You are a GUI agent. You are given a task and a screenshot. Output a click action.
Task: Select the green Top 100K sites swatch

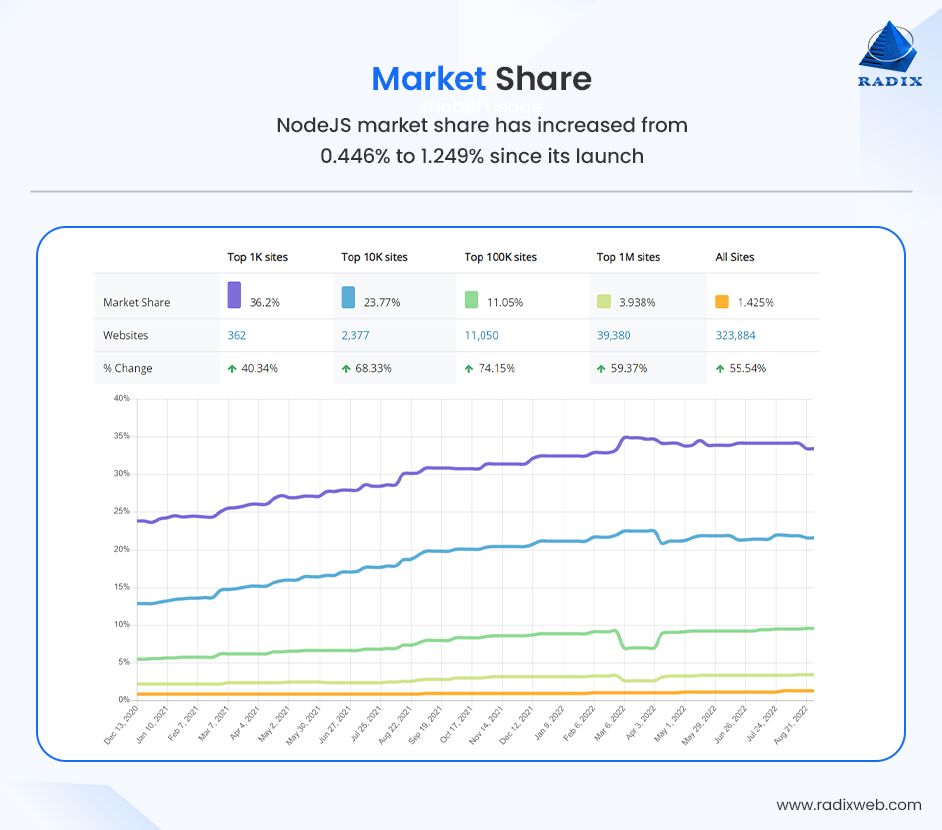[x=472, y=299]
